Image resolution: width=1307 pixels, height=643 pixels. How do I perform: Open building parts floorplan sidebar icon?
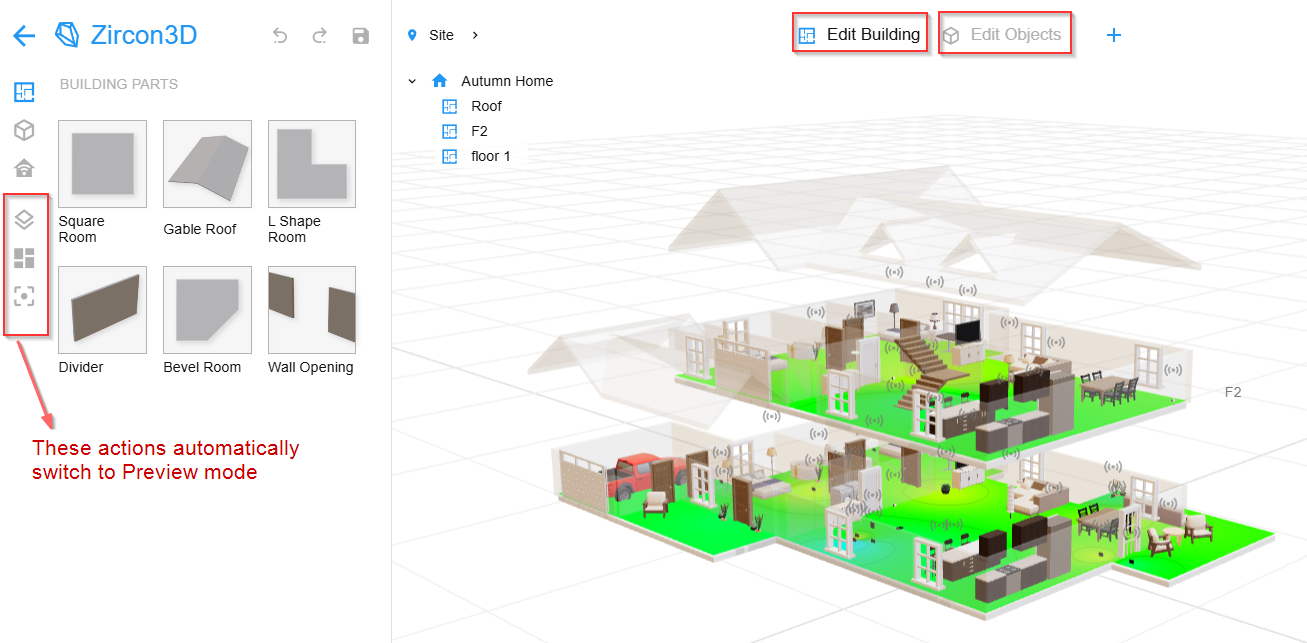tap(24, 93)
